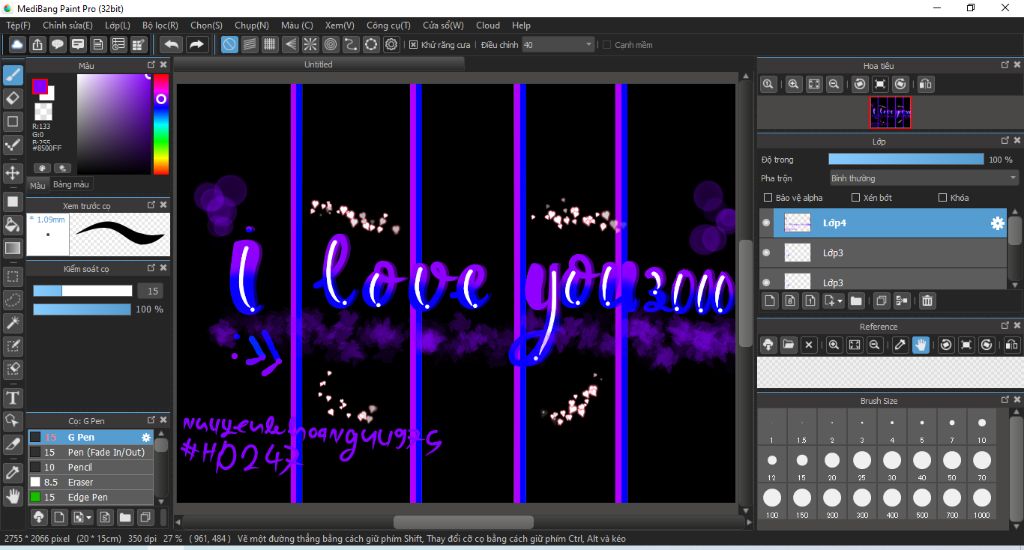Select the Gradient tool
Screen dimensions: 1024x550
click(x=12, y=248)
